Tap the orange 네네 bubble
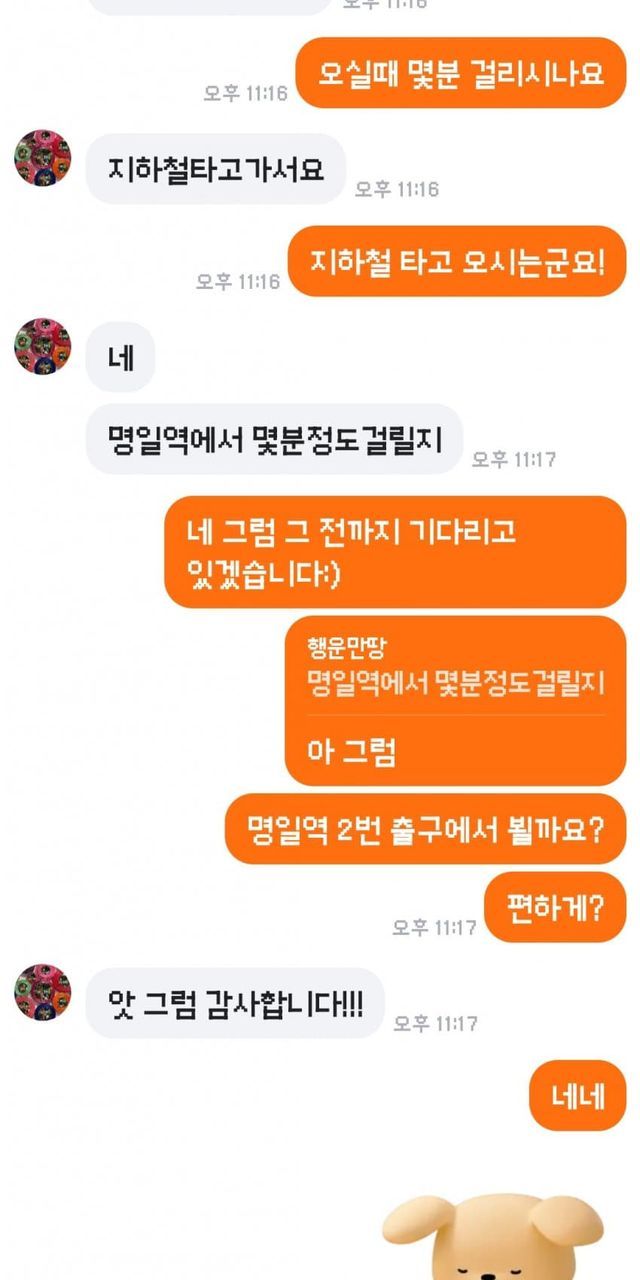Screen dimensions: 640x1280 (578, 1095)
